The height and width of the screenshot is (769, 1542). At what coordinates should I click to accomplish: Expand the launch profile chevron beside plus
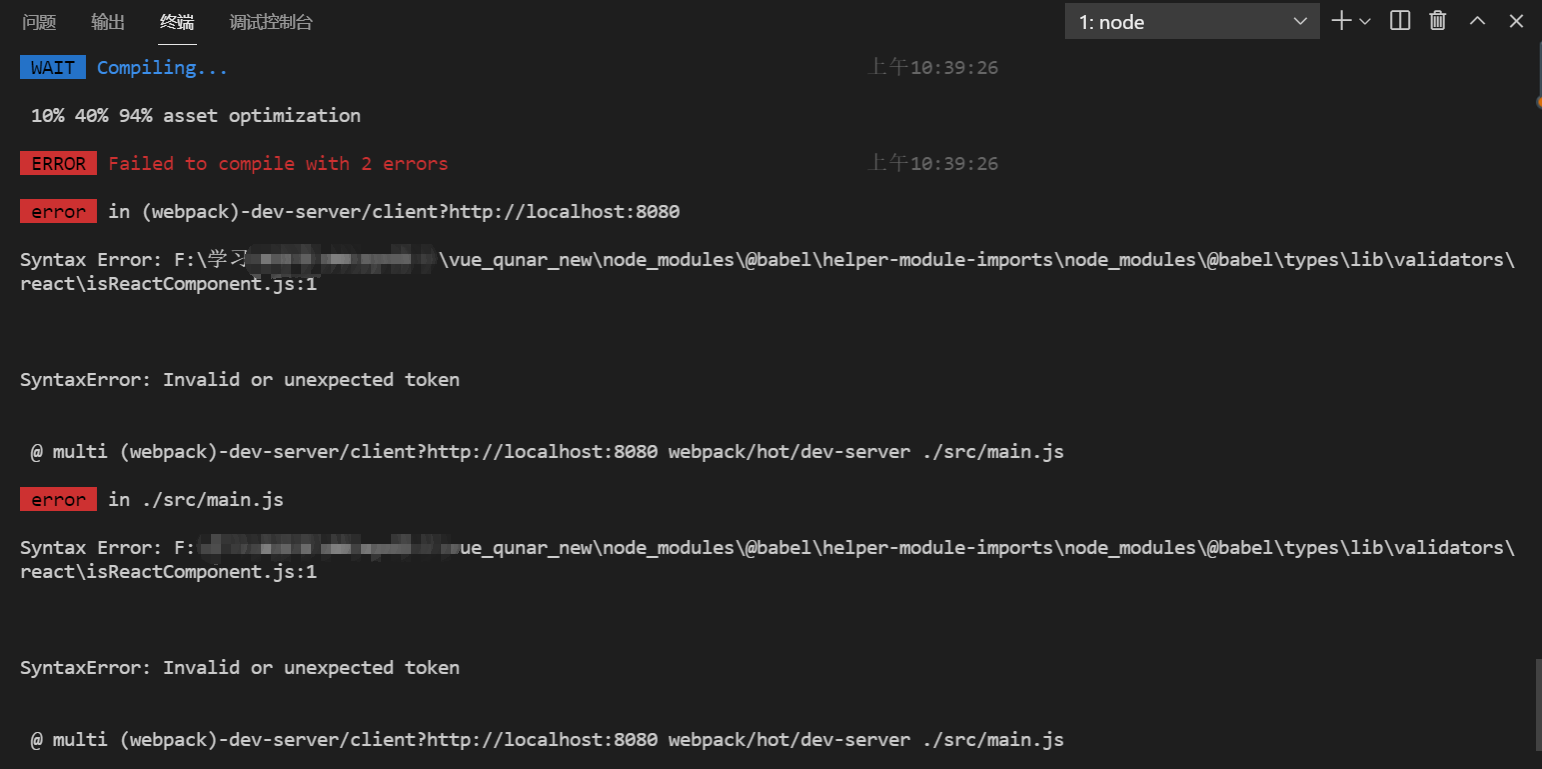(1364, 21)
